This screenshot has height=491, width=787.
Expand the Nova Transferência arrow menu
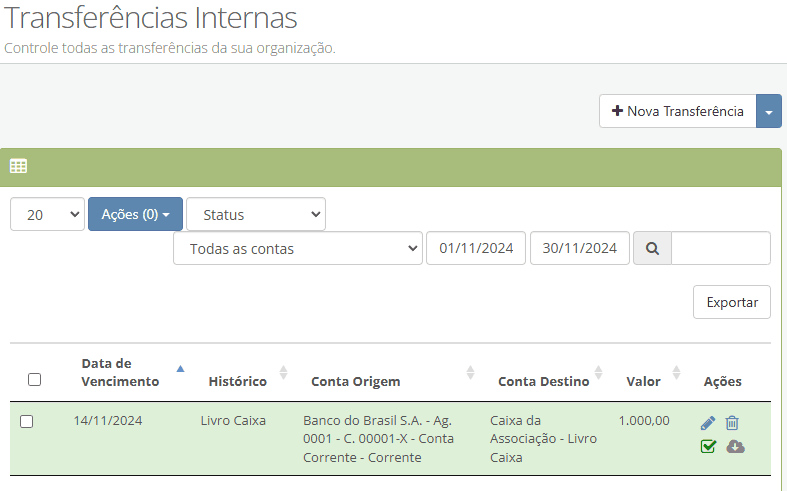[x=769, y=111]
